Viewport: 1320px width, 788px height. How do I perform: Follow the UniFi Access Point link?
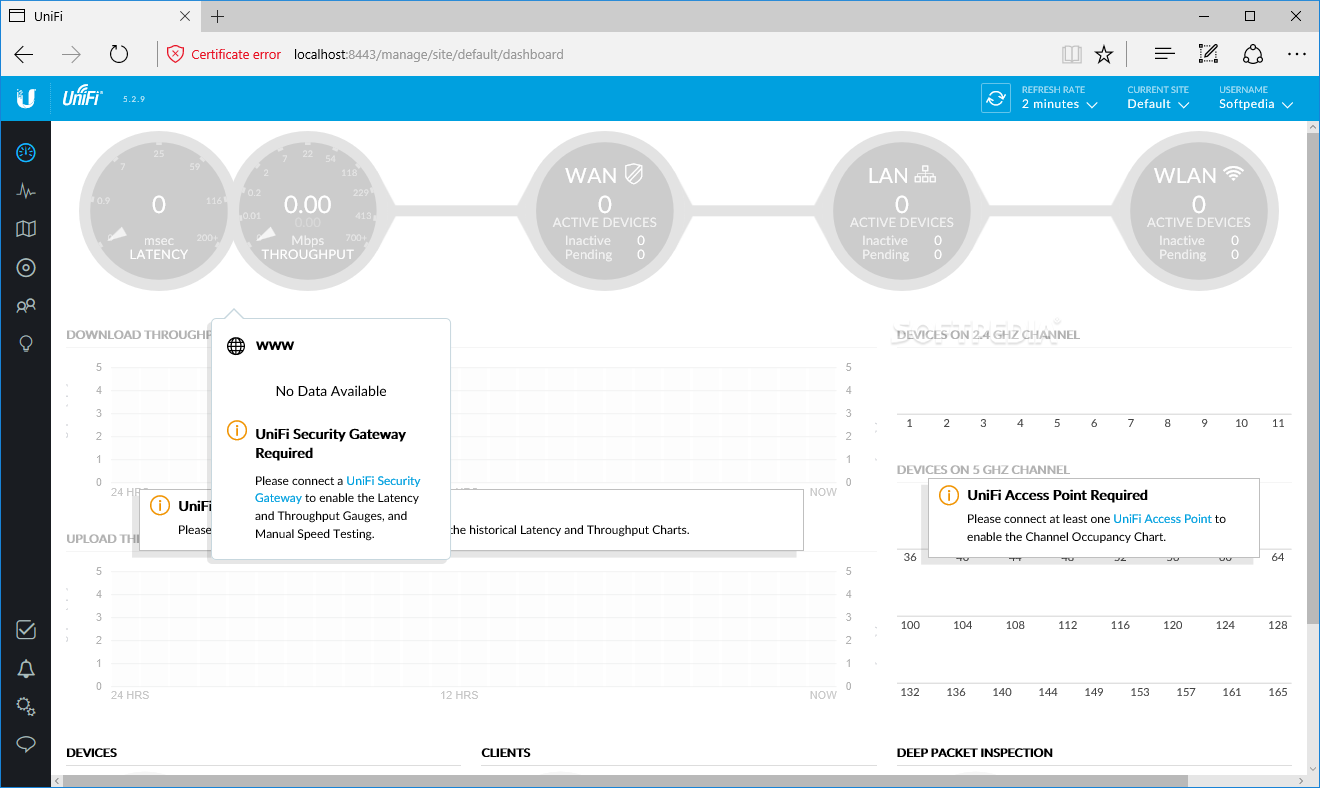(1162, 519)
